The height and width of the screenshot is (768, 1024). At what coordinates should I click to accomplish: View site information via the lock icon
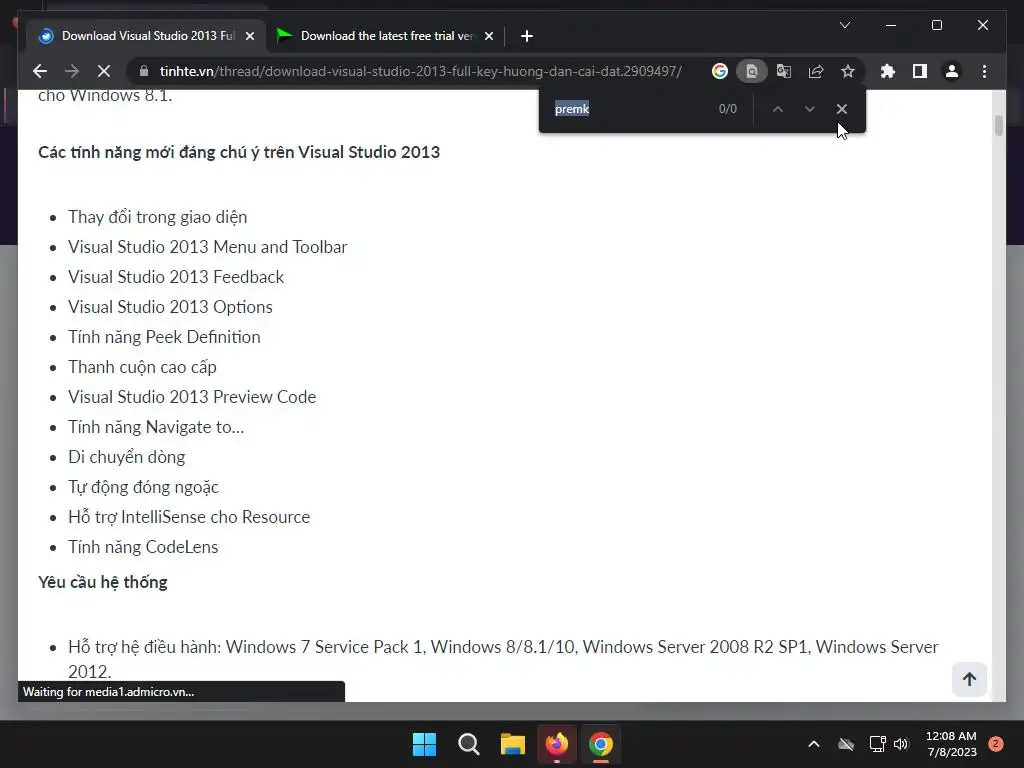tap(144, 71)
